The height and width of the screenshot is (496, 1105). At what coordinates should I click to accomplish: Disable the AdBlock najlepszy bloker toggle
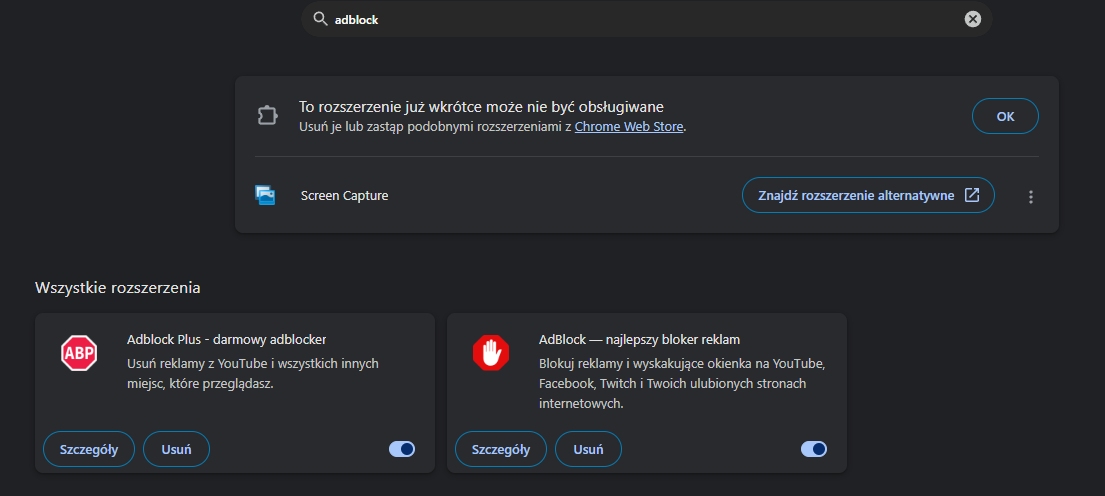coord(814,449)
